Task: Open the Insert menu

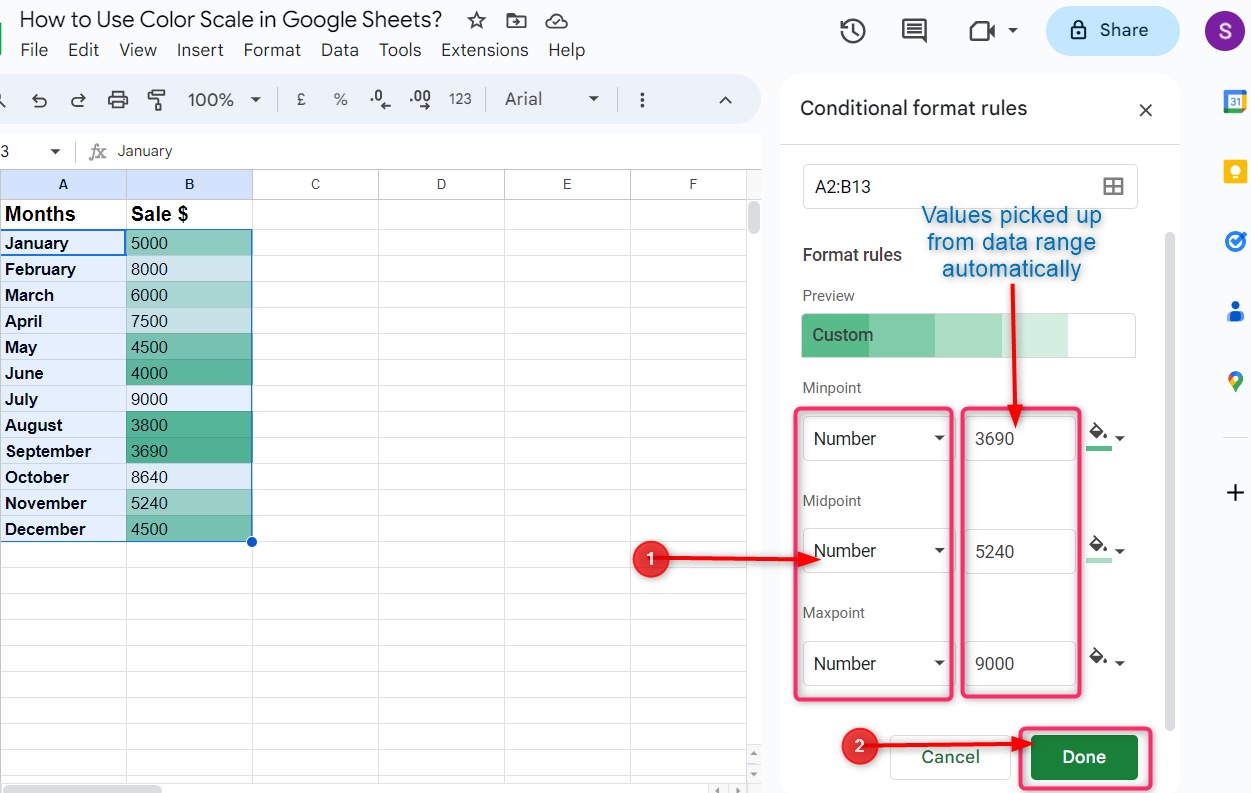Action: pyautogui.click(x=201, y=50)
